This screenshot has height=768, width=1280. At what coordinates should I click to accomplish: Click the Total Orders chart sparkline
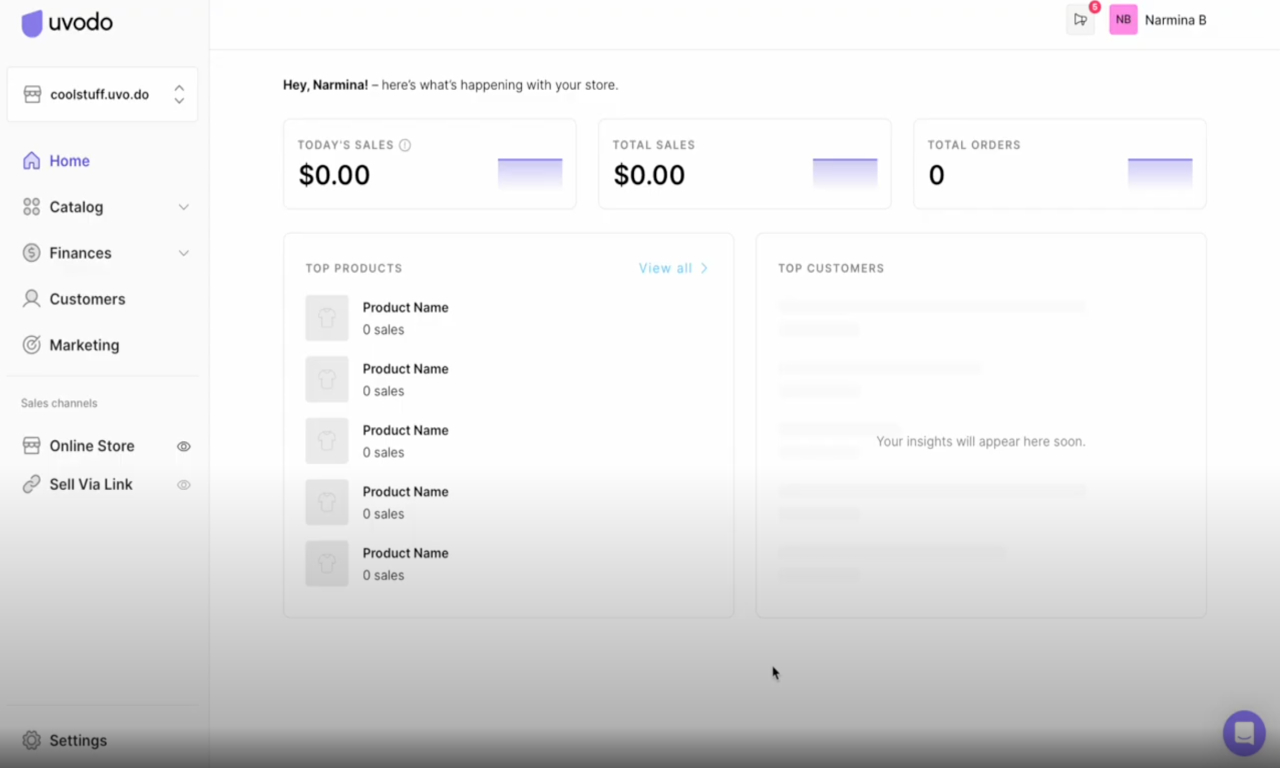pyautogui.click(x=1160, y=174)
